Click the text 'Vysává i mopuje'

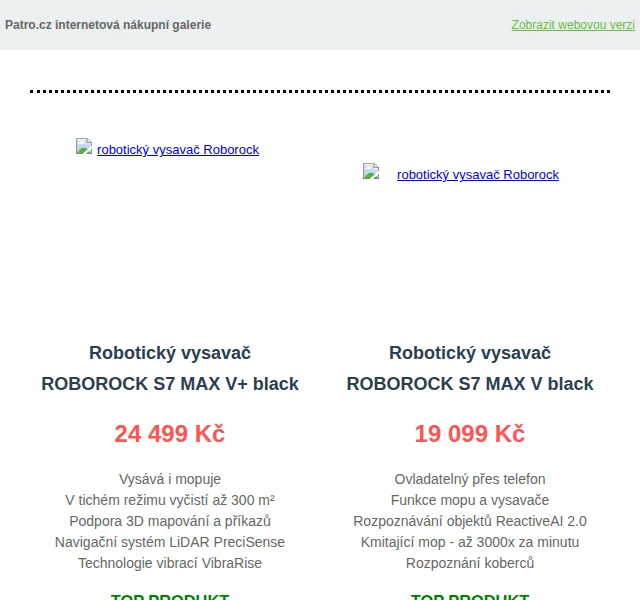click(170, 479)
